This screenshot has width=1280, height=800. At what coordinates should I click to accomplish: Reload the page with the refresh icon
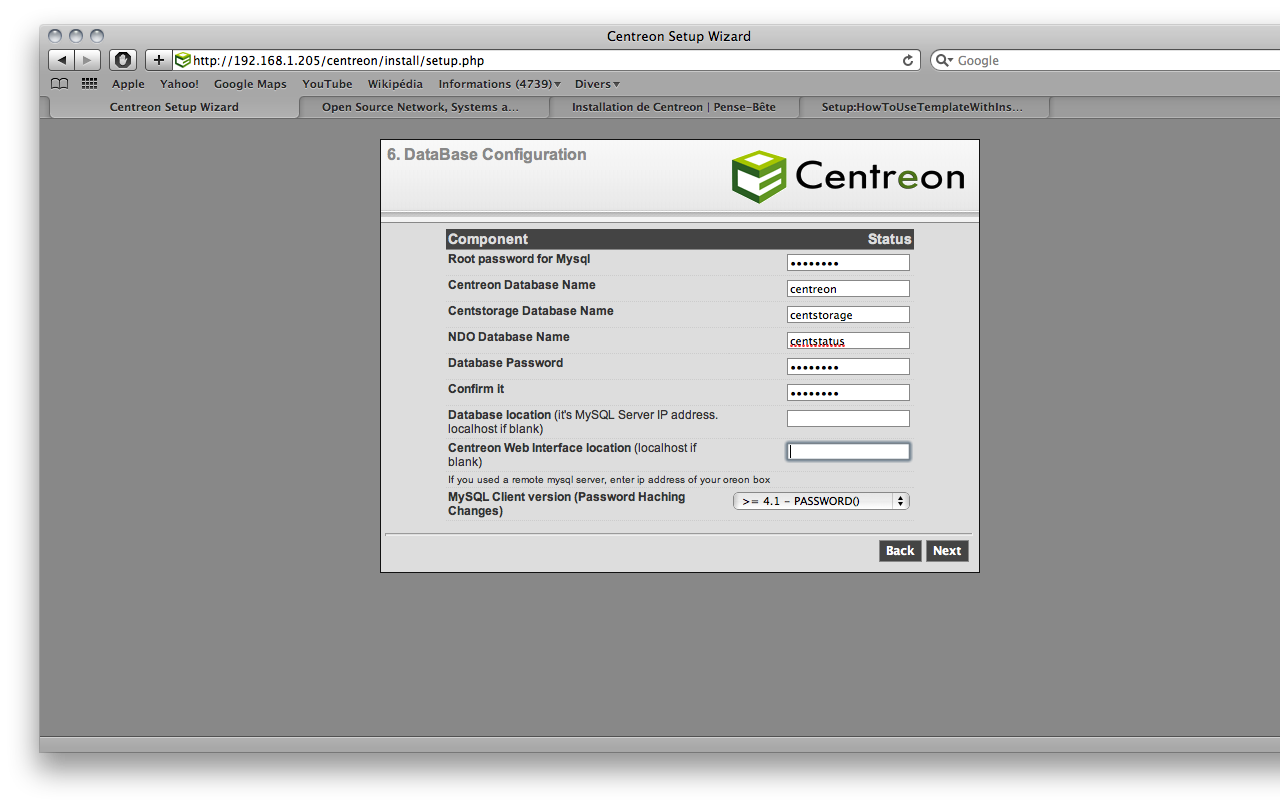908,60
